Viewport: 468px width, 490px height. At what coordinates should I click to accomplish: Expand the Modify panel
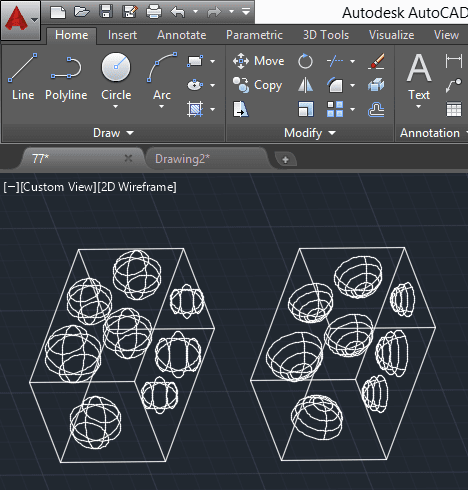tap(310, 133)
